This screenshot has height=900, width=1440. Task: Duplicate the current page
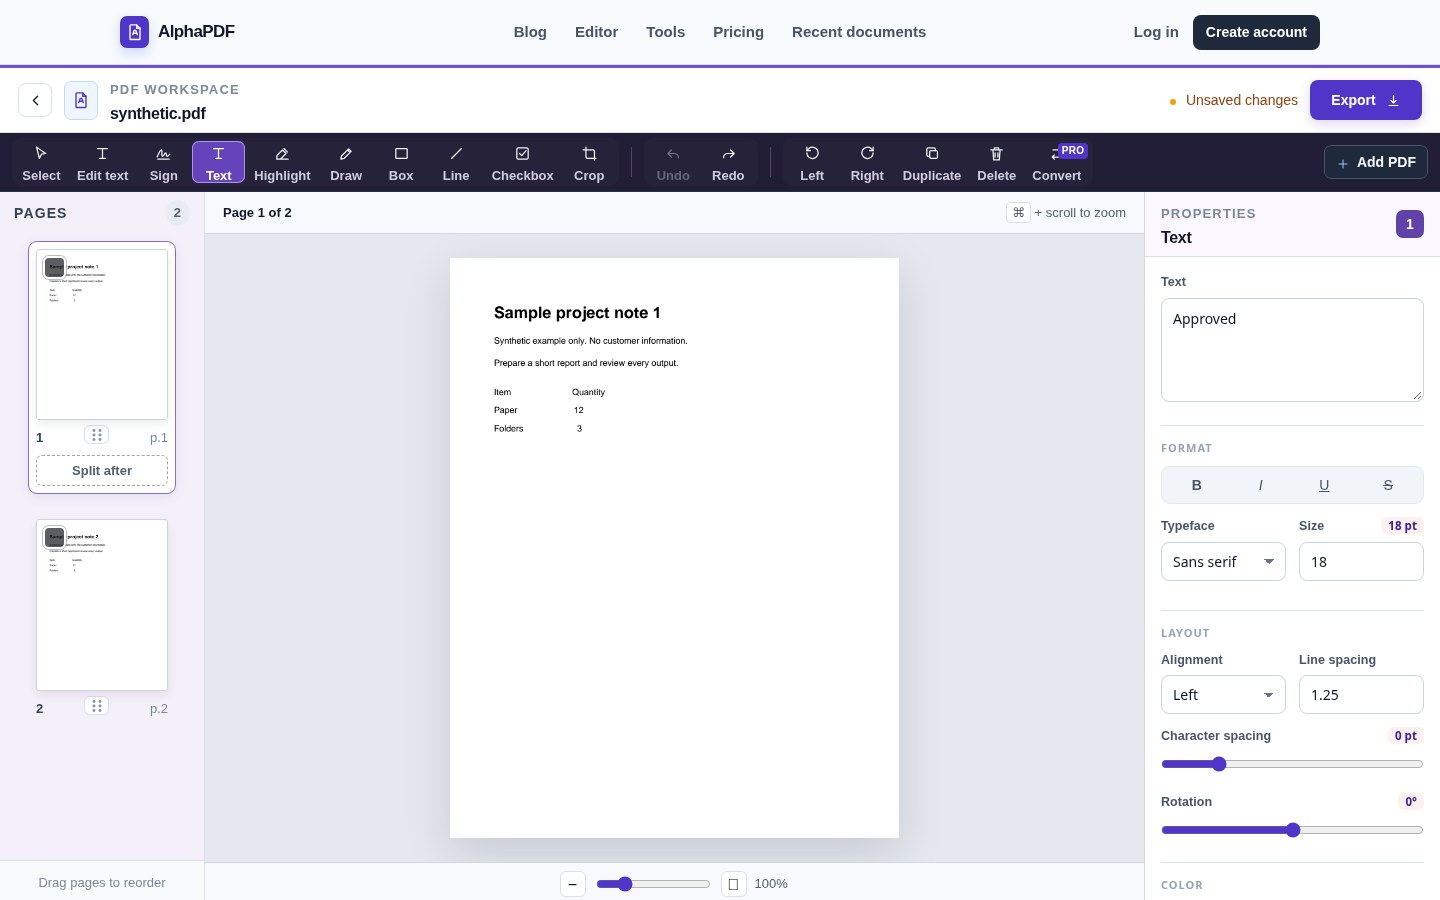click(x=932, y=162)
